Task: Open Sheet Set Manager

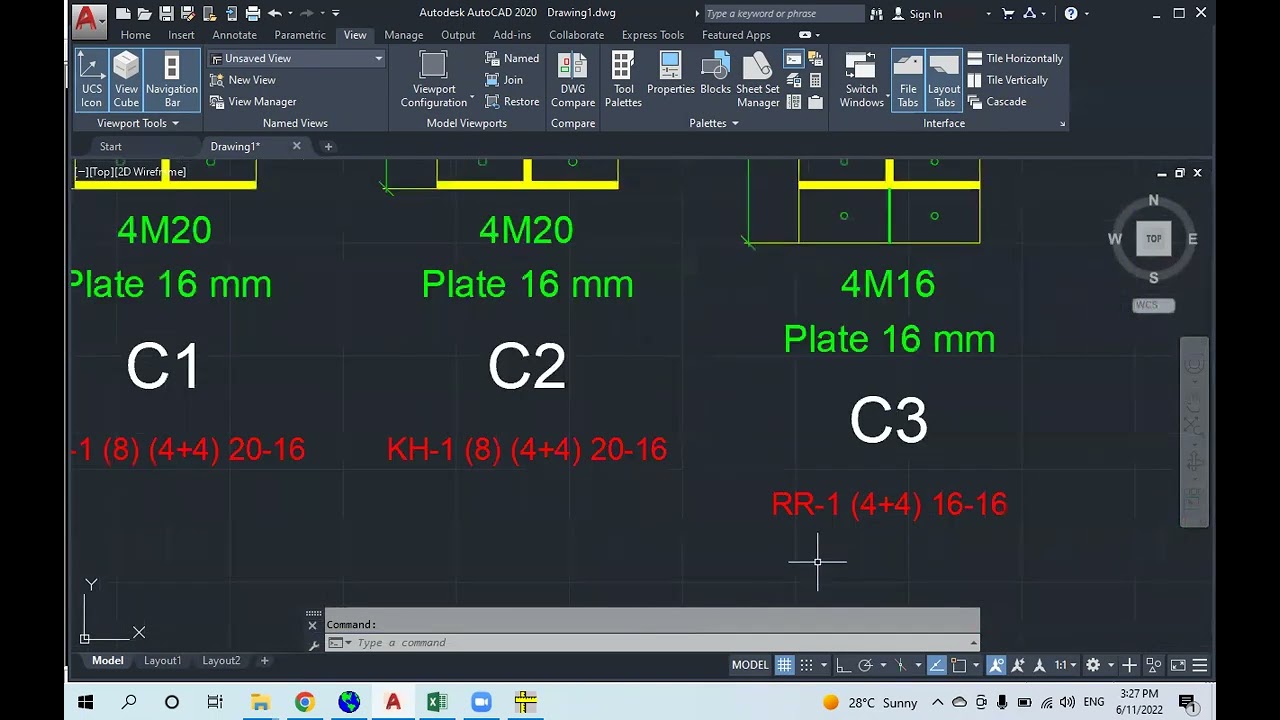Action: coord(758,80)
